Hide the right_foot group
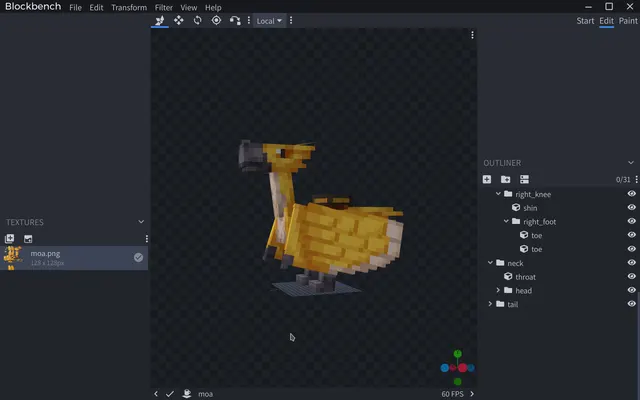The width and height of the screenshot is (640, 400). [631, 221]
